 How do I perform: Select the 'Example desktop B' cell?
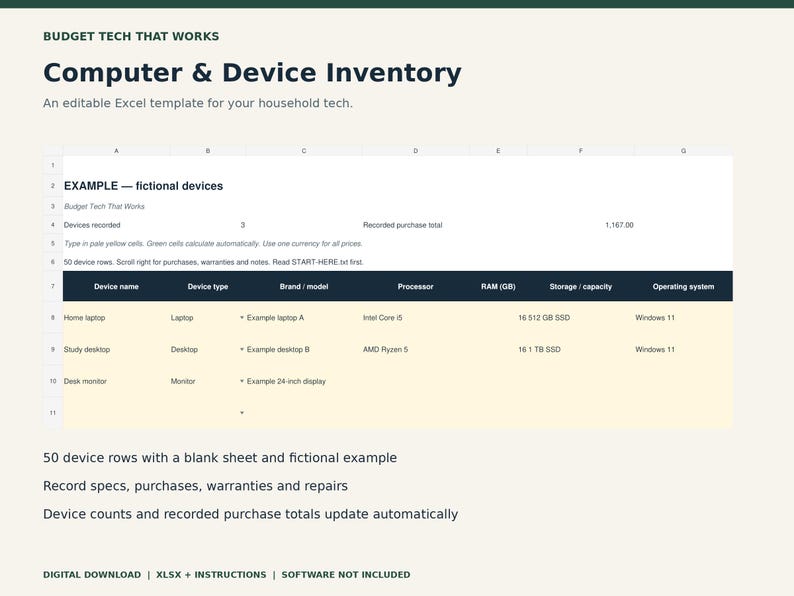pyautogui.click(x=304, y=349)
